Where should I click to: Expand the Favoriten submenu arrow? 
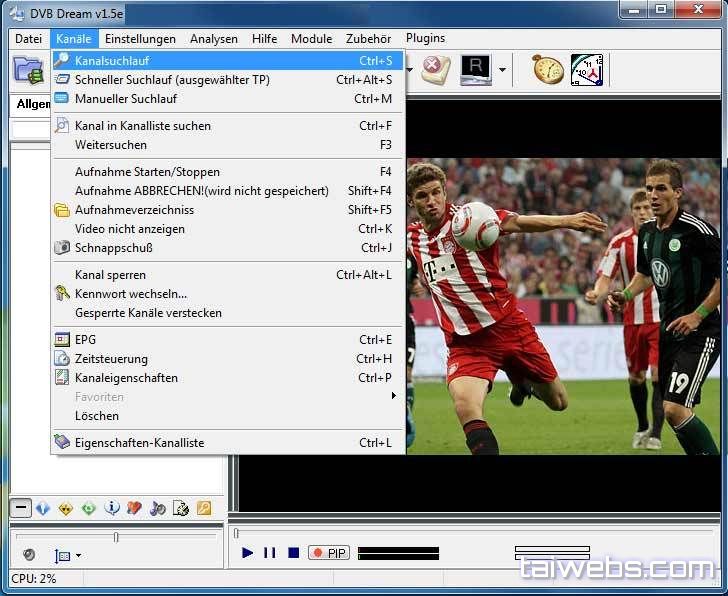393,397
